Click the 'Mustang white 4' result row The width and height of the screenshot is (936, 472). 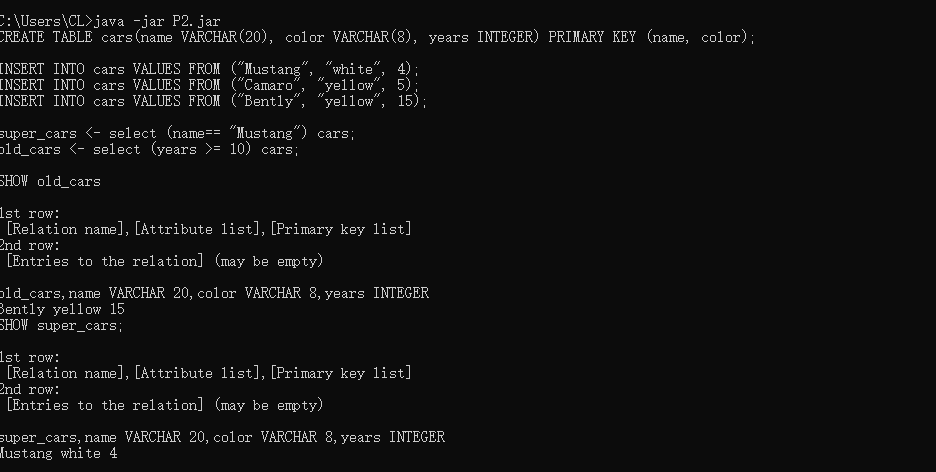pyautogui.click(x=58, y=454)
